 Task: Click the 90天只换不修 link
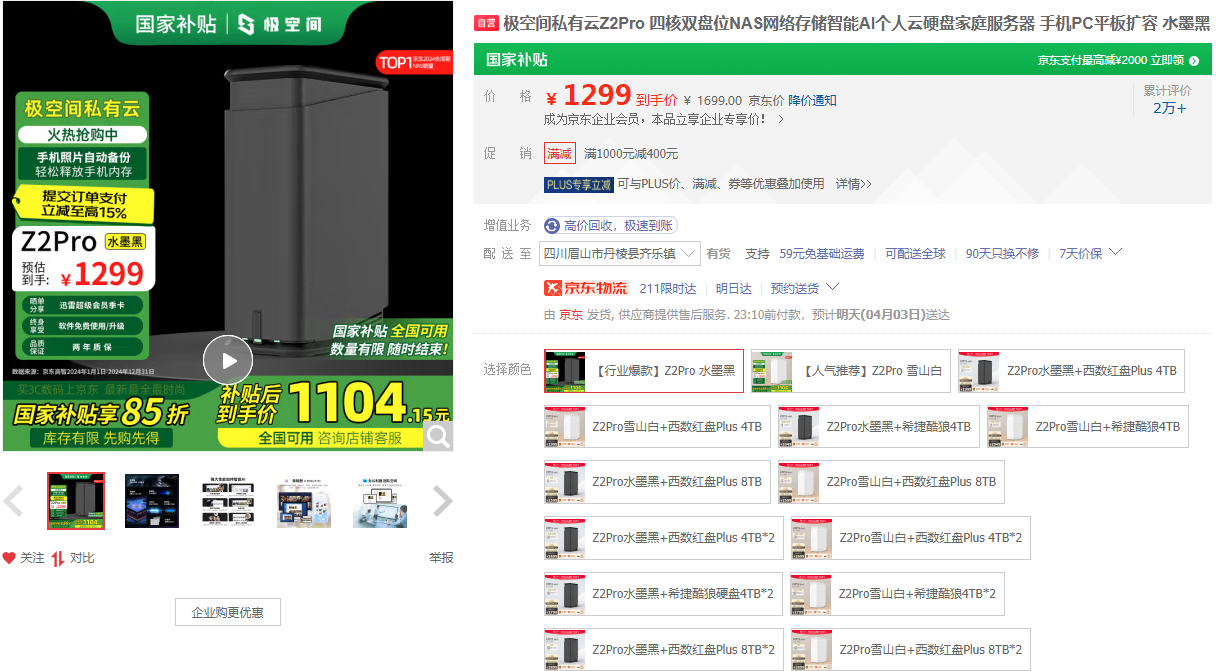[x=1002, y=254]
